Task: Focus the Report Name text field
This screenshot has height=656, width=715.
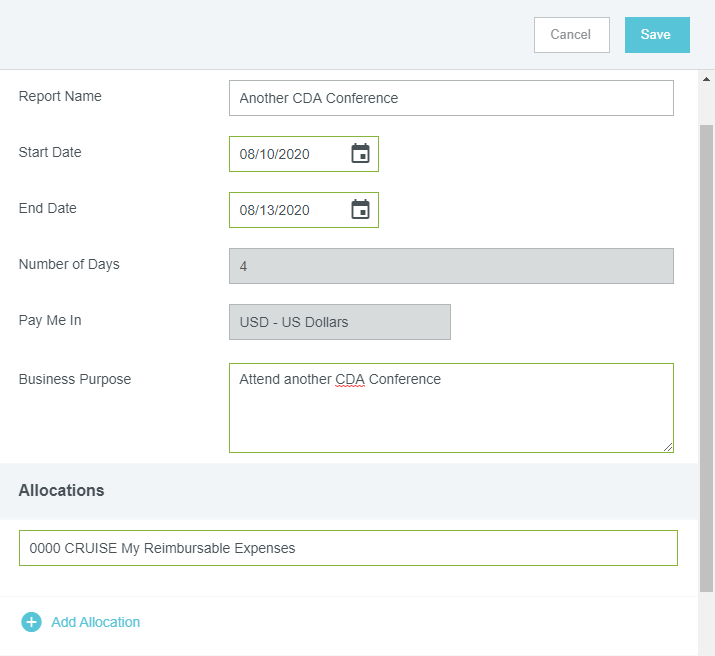Action: (450, 98)
